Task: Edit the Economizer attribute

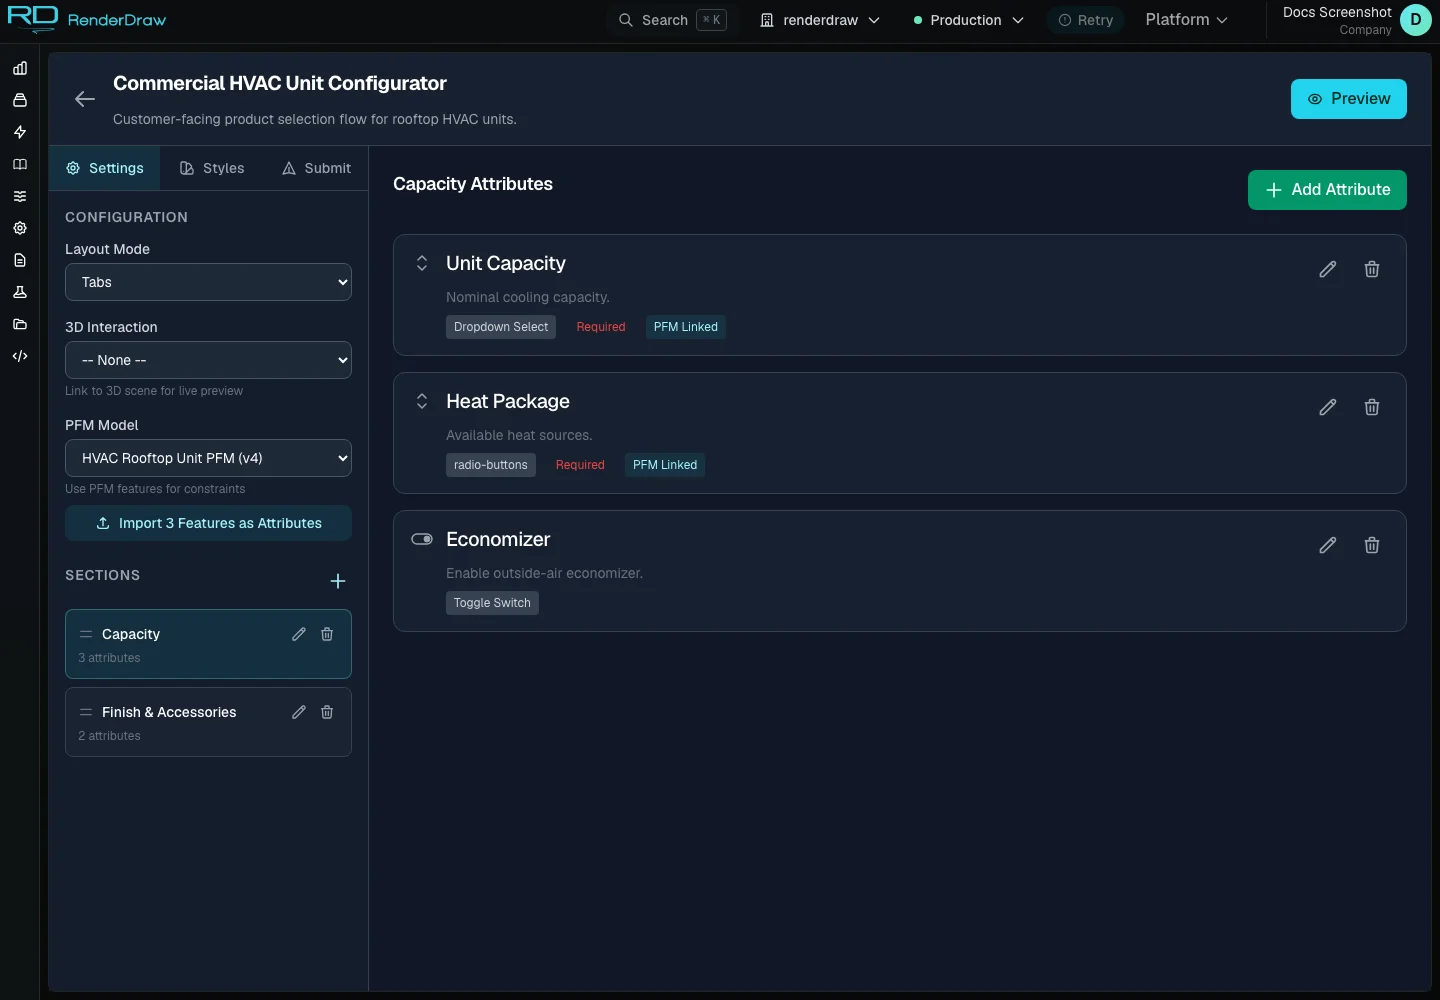Action: tap(1328, 545)
